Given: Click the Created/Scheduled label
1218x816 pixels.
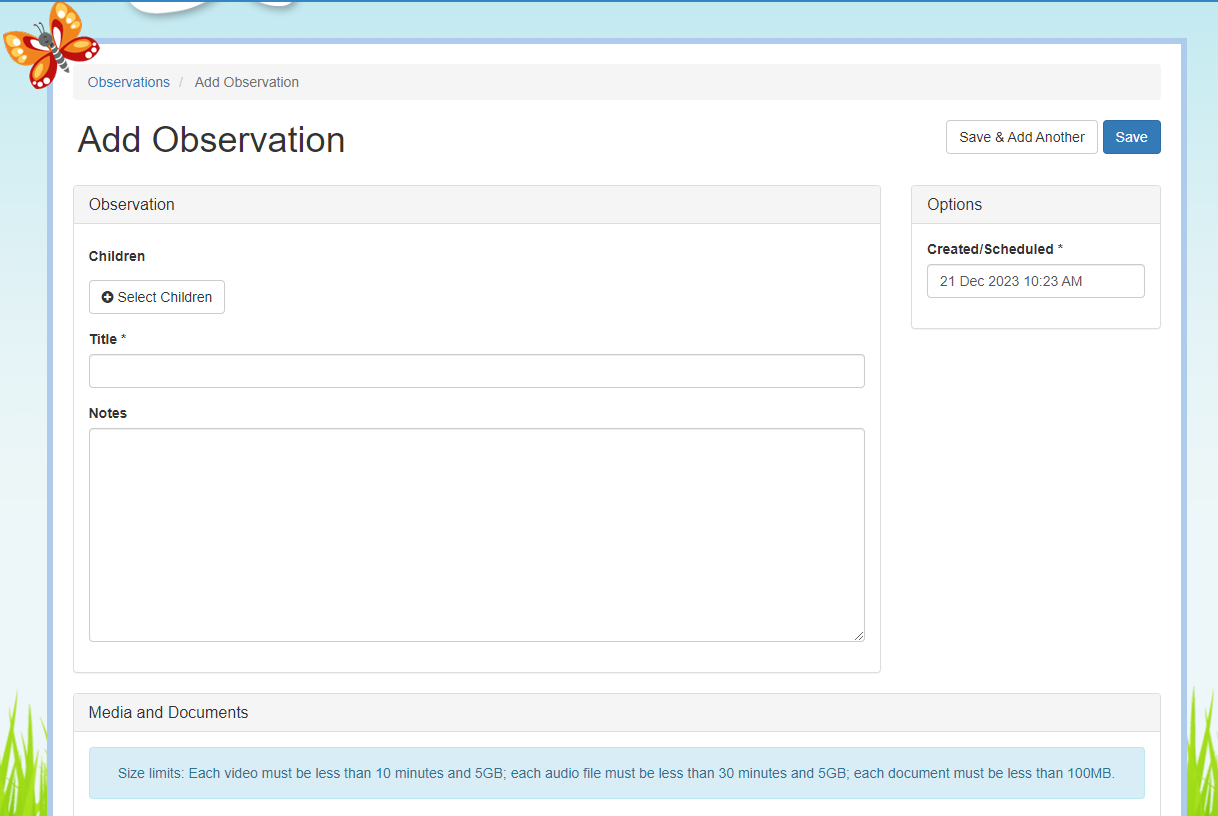Looking at the screenshot, I should pyautogui.click(x=990, y=249).
